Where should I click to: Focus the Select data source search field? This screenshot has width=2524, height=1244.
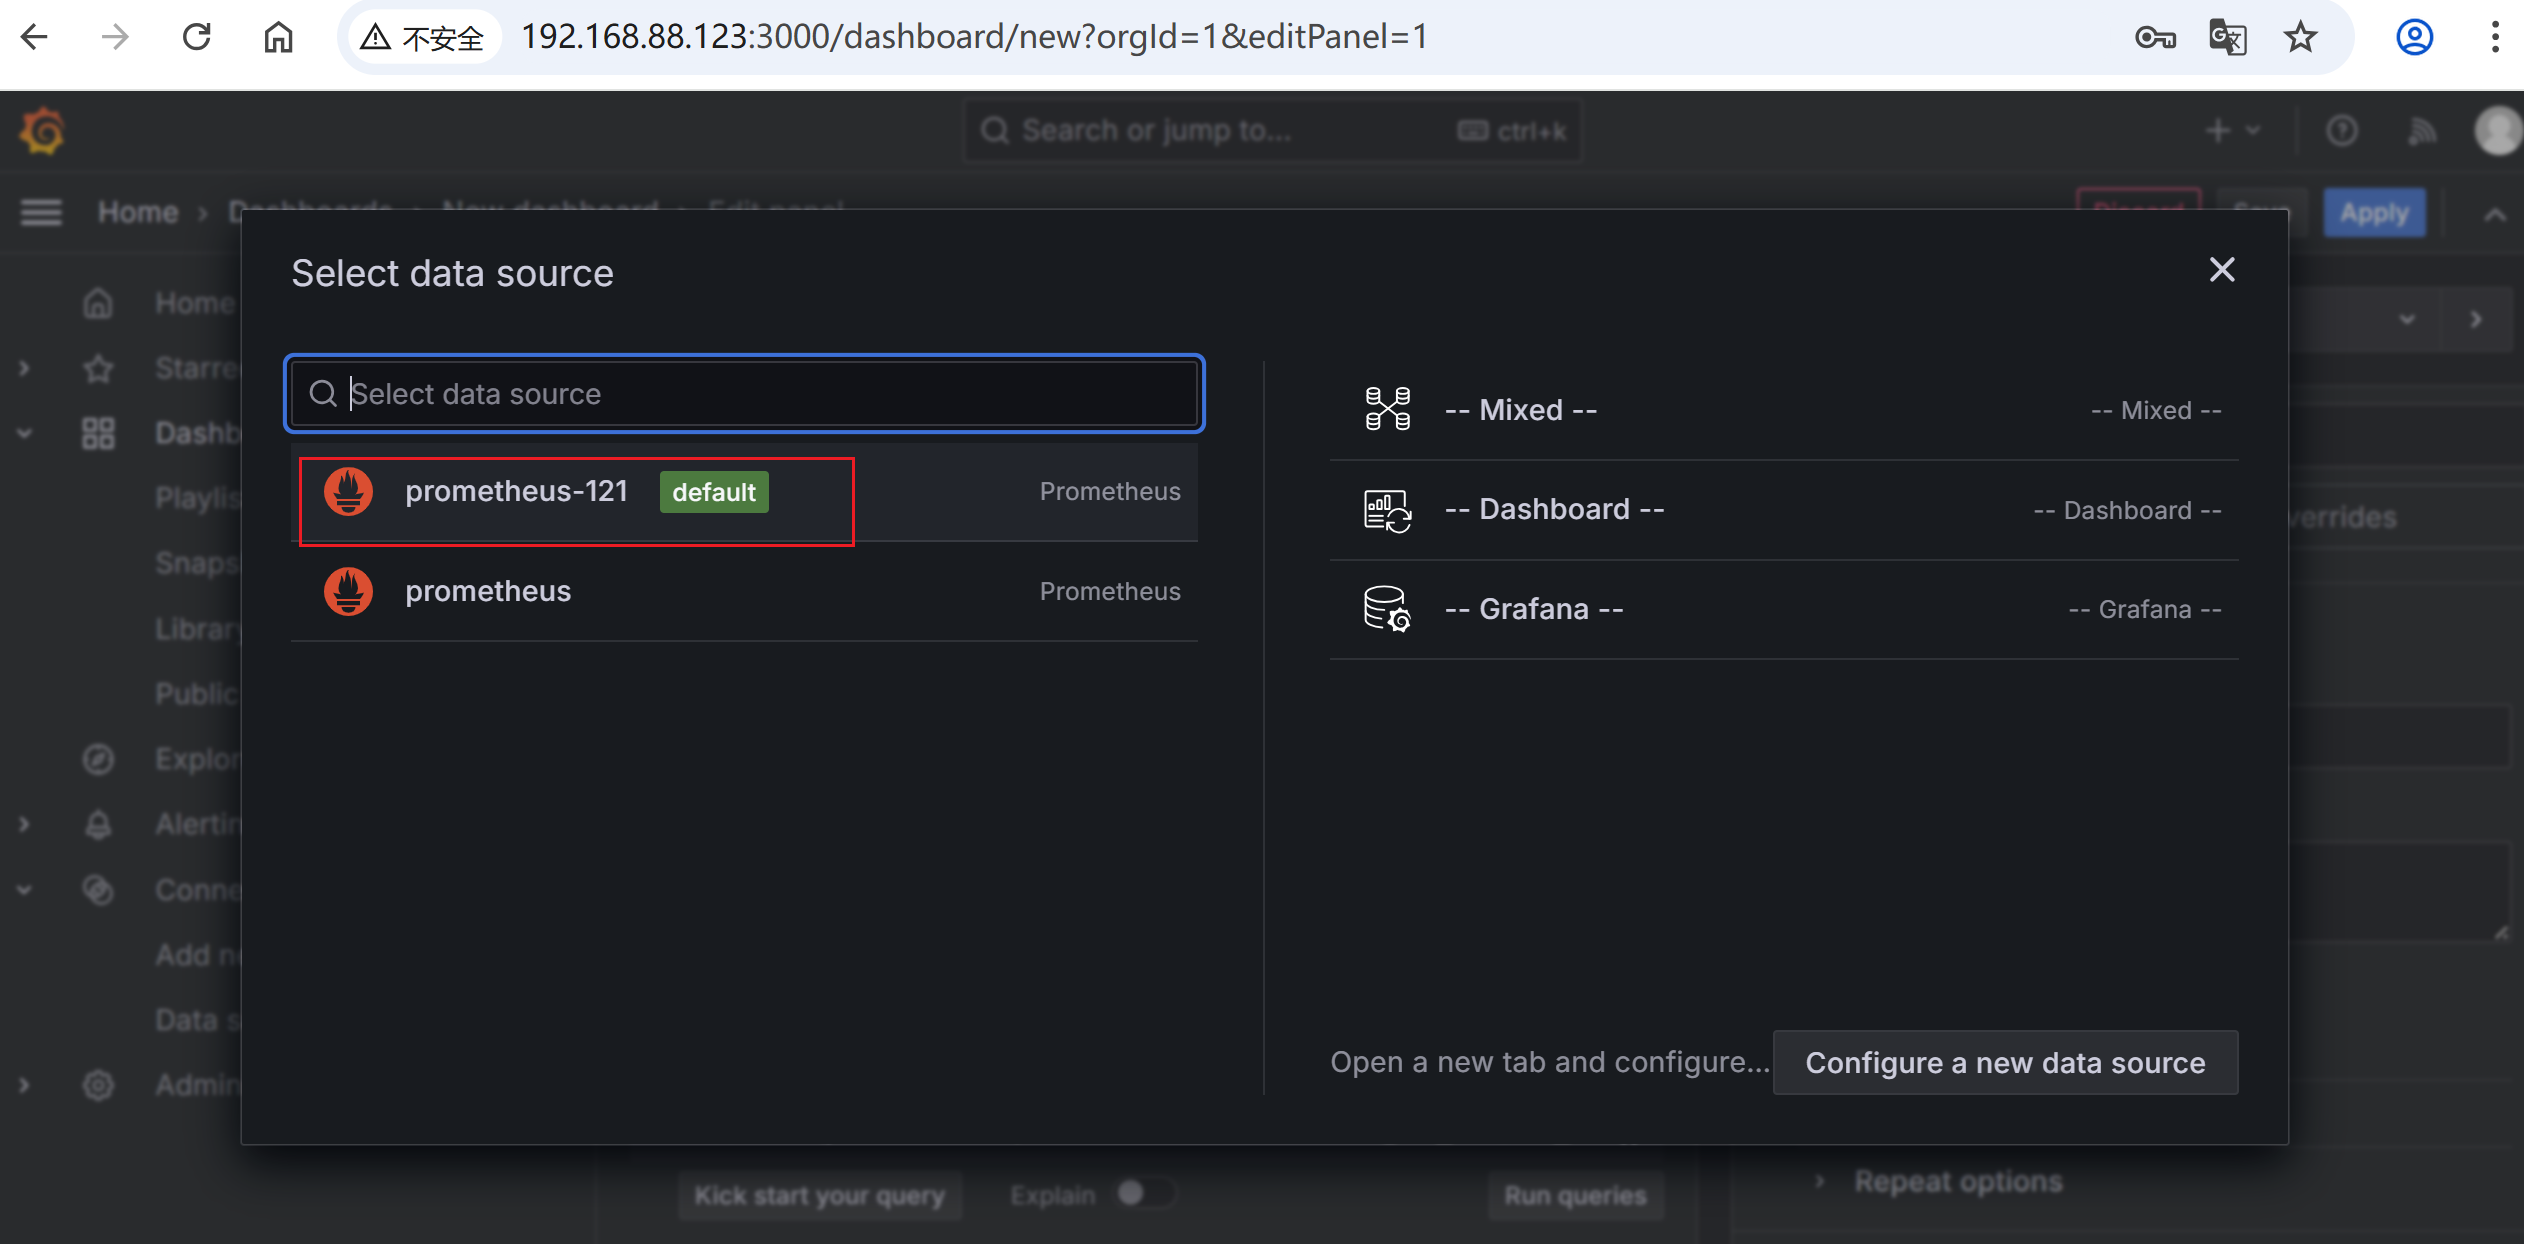coord(744,394)
